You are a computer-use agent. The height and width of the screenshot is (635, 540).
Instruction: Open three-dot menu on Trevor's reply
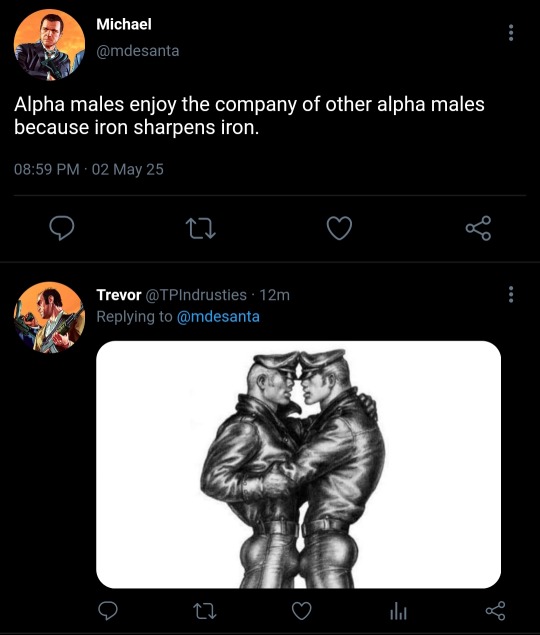coord(511,294)
